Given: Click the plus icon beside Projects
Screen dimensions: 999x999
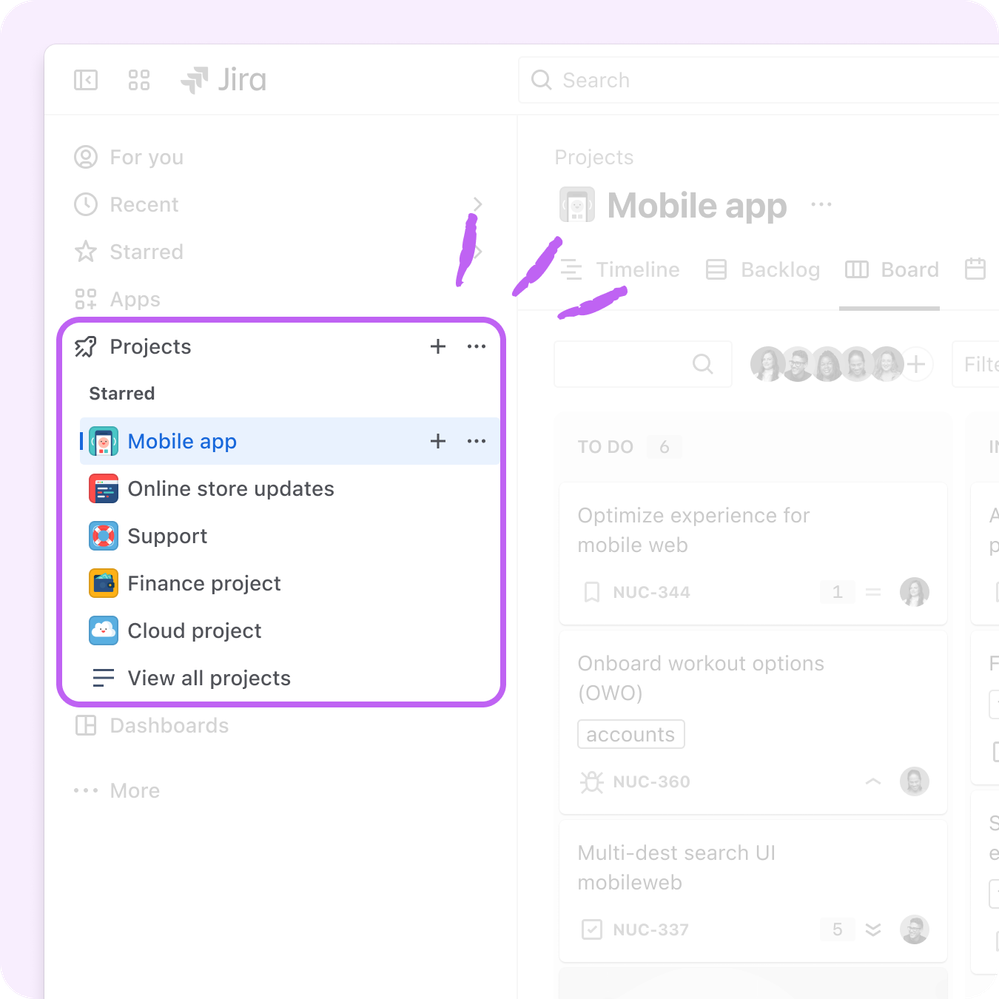Looking at the screenshot, I should [438, 347].
